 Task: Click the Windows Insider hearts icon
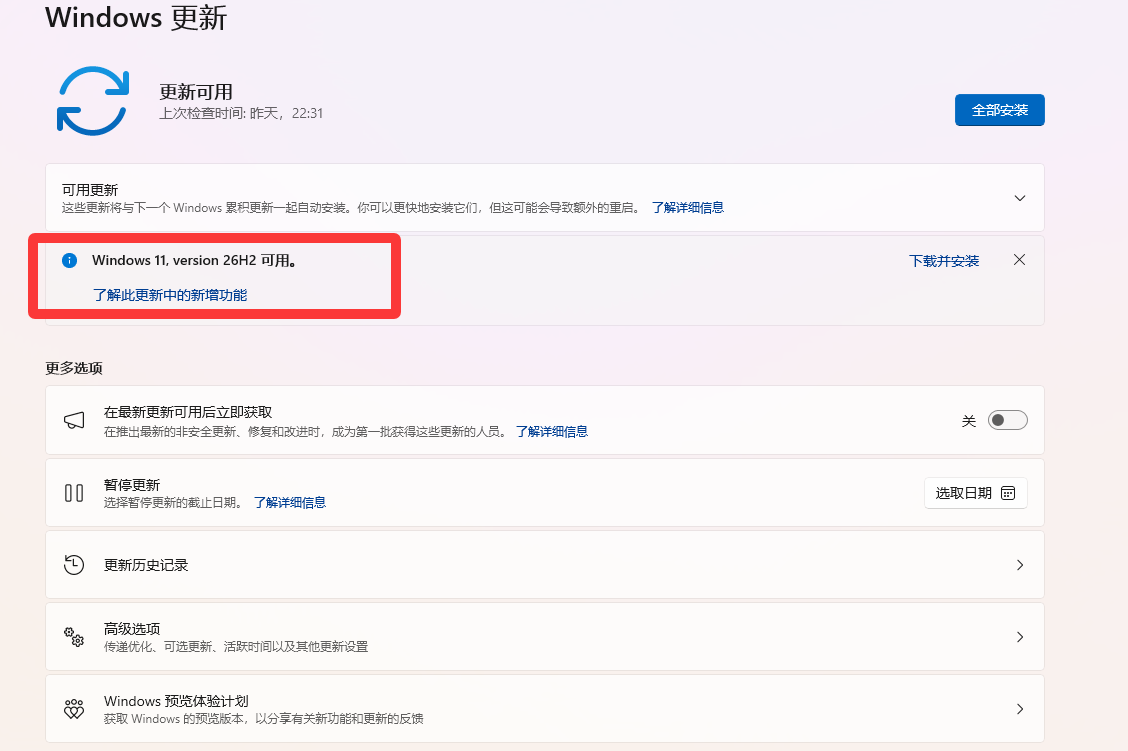pyautogui.click(x=74, y=709)
